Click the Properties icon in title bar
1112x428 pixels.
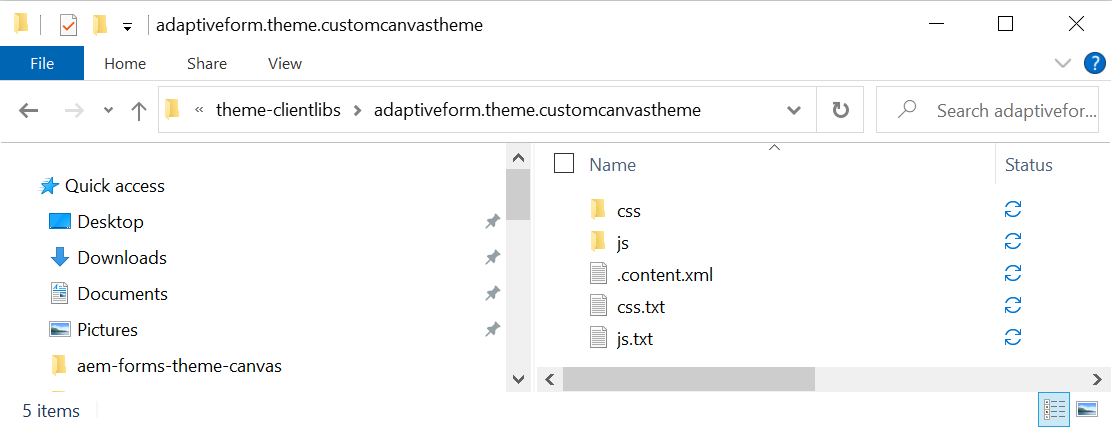[x=68, y=24]
